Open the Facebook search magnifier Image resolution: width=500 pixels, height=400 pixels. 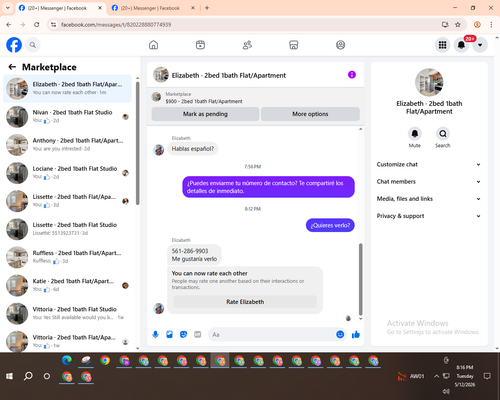(x=33, y=45)
